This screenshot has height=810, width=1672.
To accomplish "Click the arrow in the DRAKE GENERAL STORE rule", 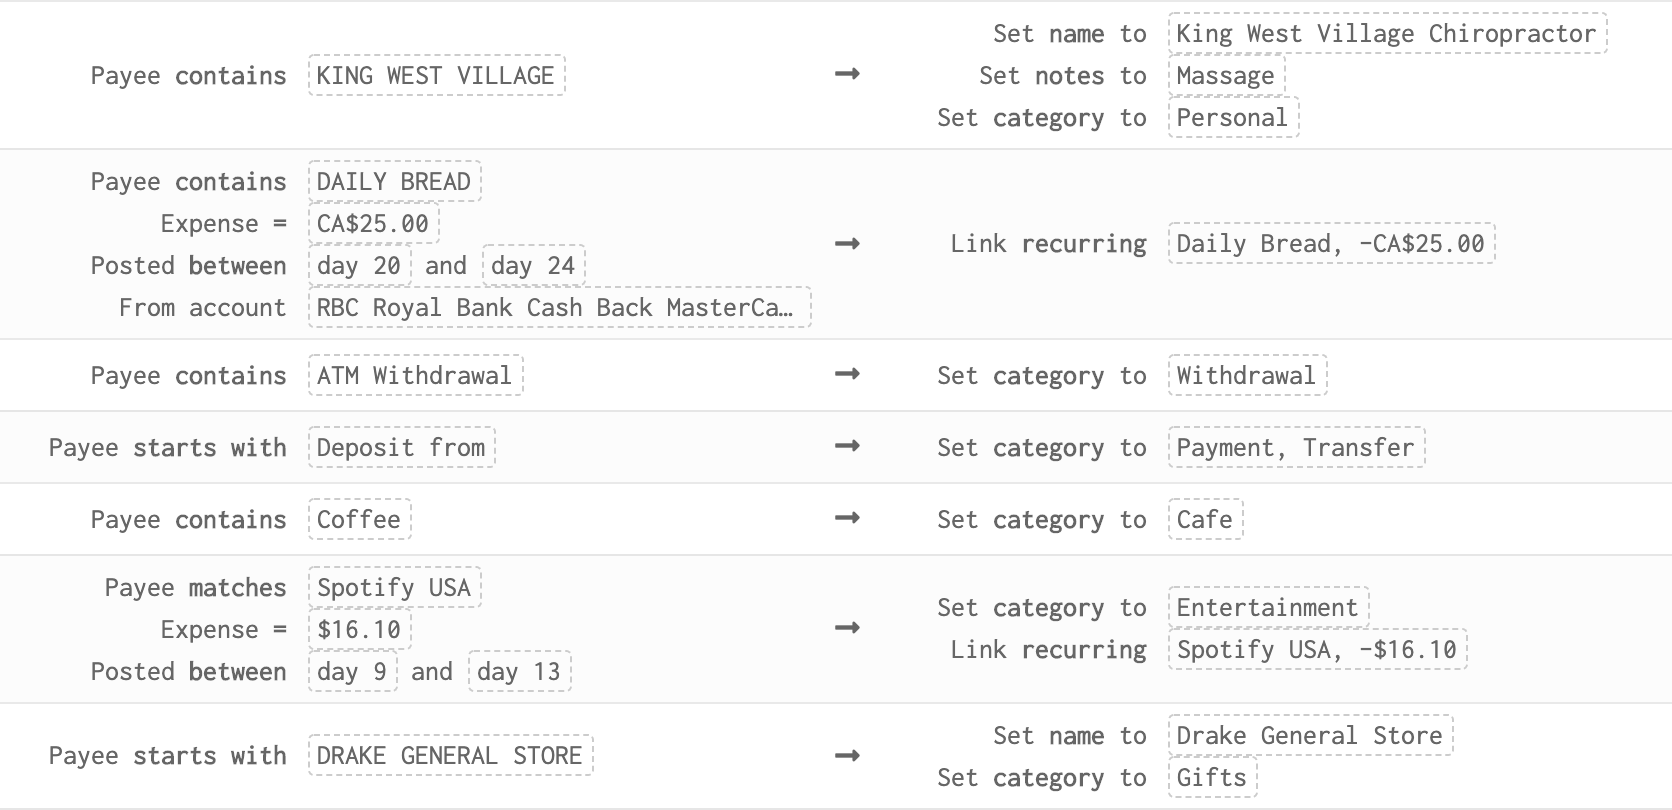I will click(847, 756).
